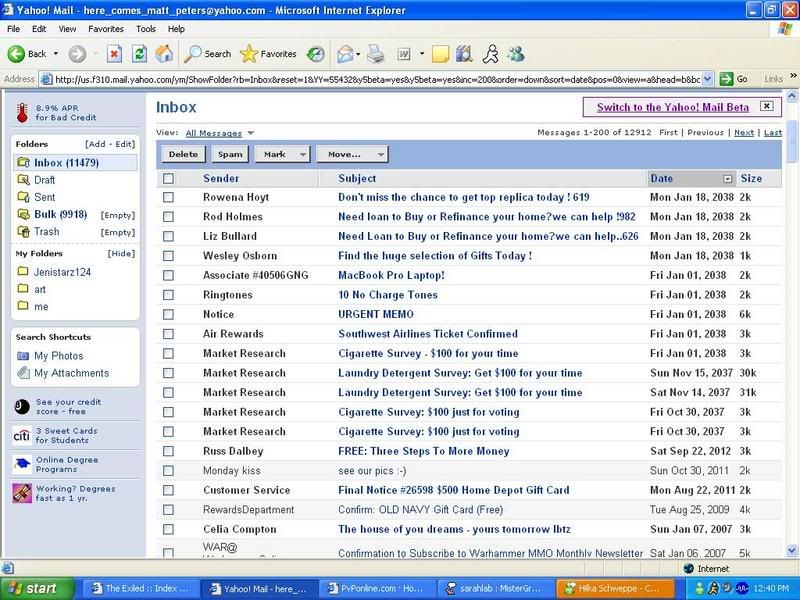
Task: Click the diploma scroll ad icon
Action: pos(22,493)
